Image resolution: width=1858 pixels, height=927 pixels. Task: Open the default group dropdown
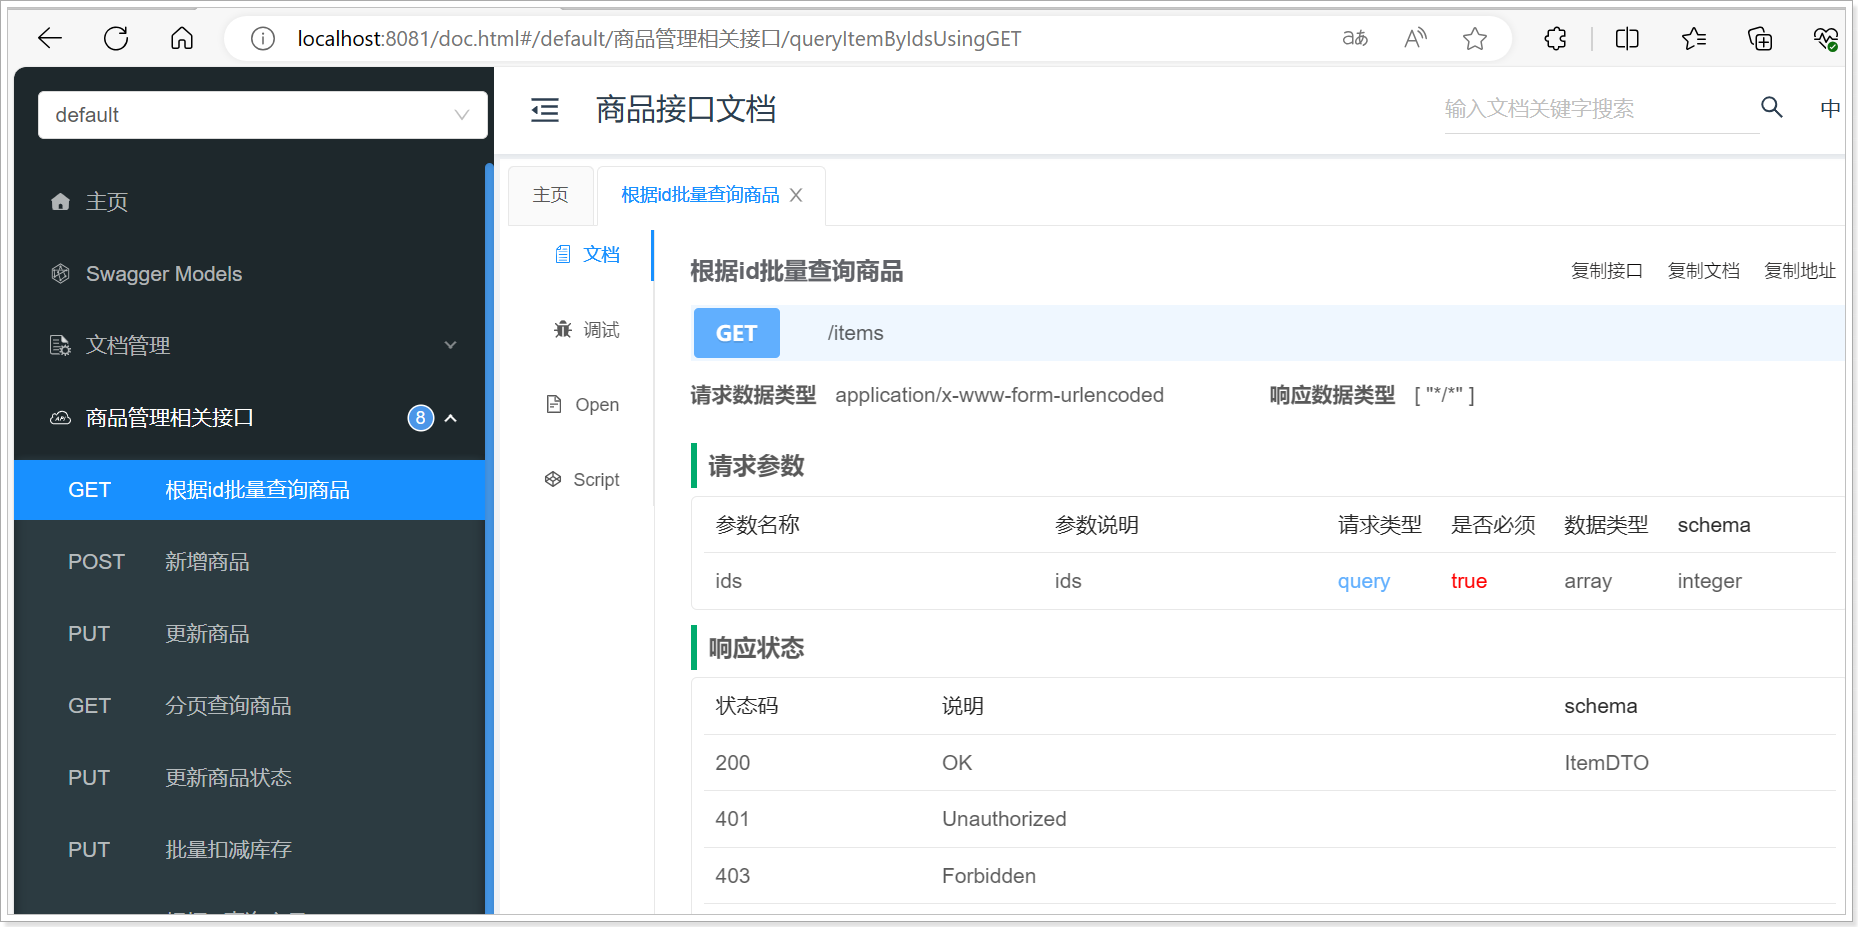click(263, 115)
